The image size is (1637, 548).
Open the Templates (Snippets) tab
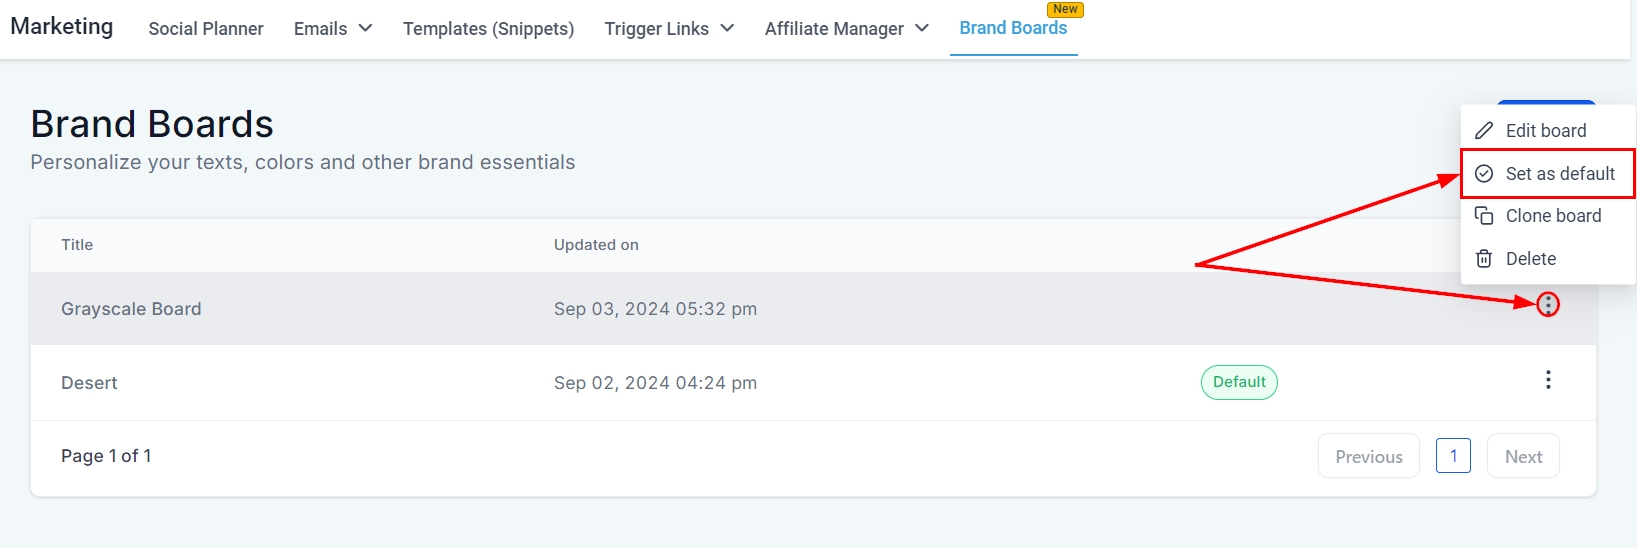488,29
